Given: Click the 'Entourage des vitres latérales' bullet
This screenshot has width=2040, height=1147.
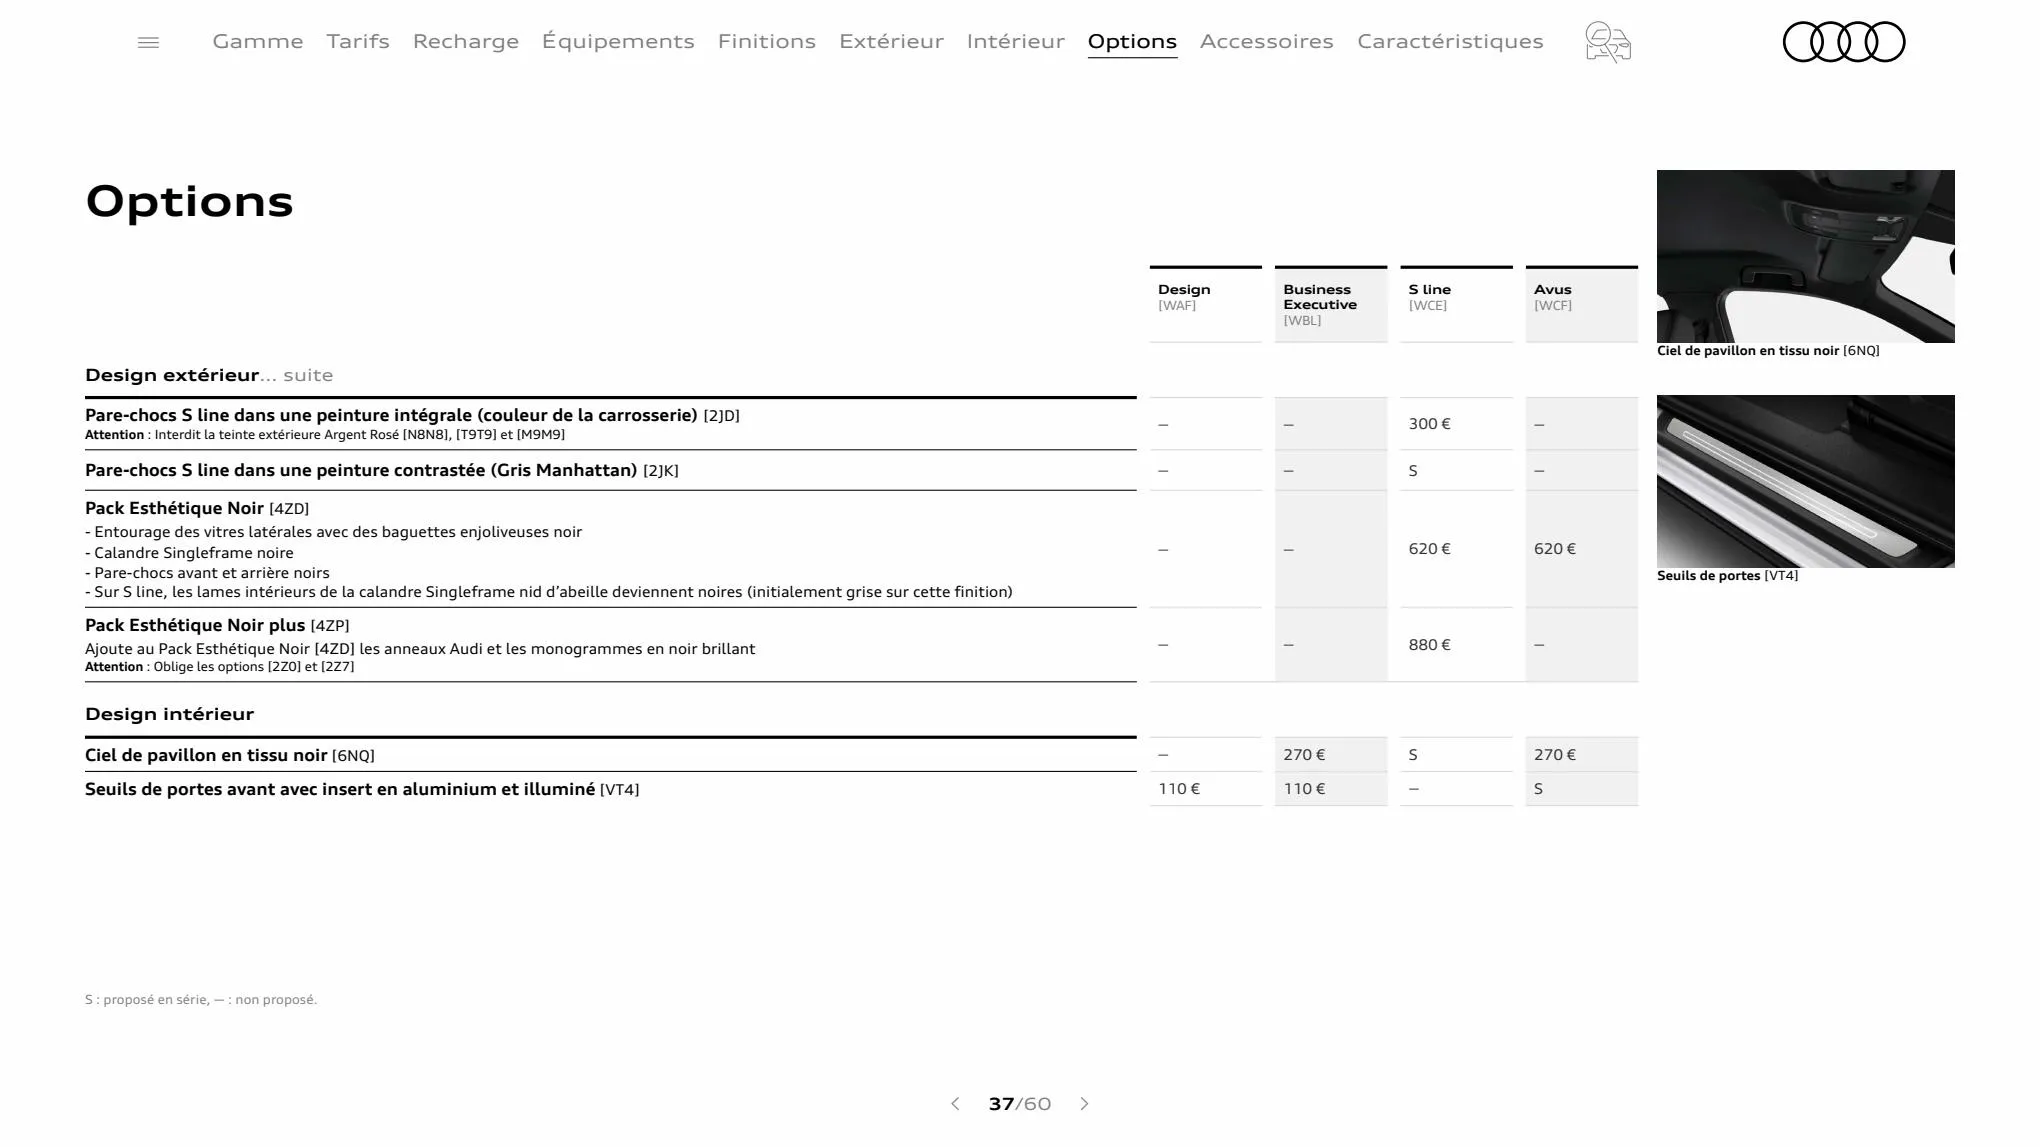Looking at the screenshot, I should pos(333,532).
